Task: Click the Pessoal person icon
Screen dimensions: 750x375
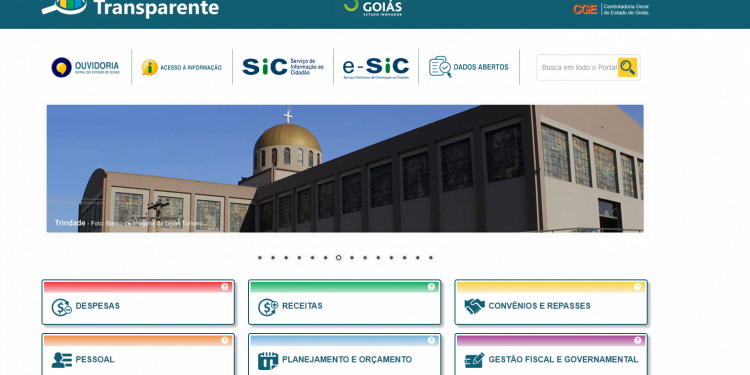Action: [x=62, y=360]
